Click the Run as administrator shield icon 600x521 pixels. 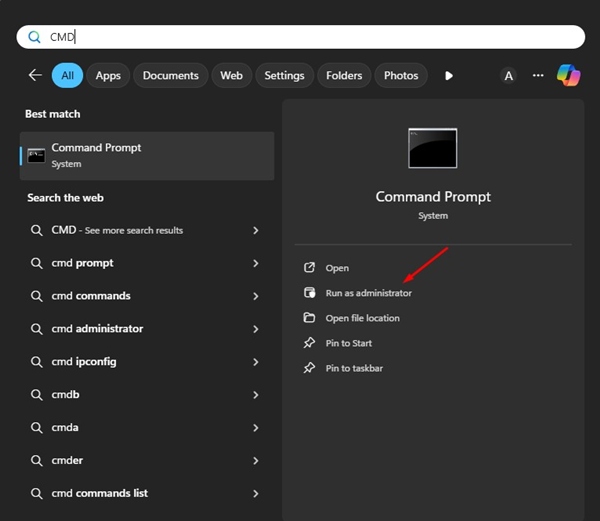309,293
